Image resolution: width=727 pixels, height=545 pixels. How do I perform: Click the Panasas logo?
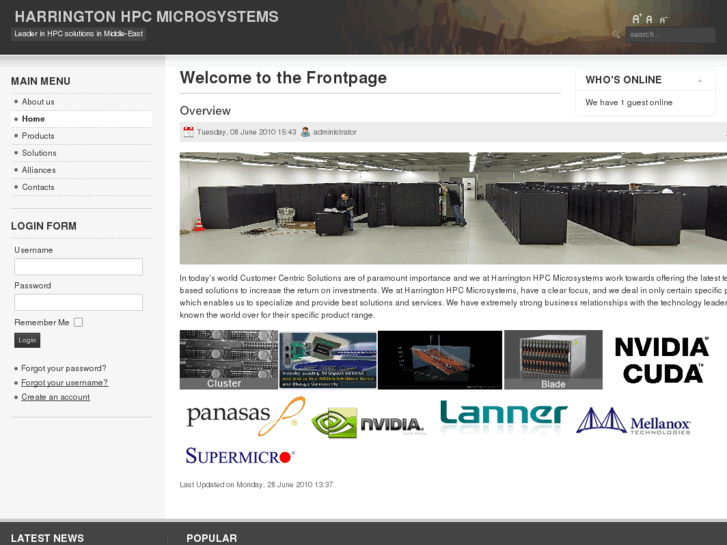click(246, 416)
